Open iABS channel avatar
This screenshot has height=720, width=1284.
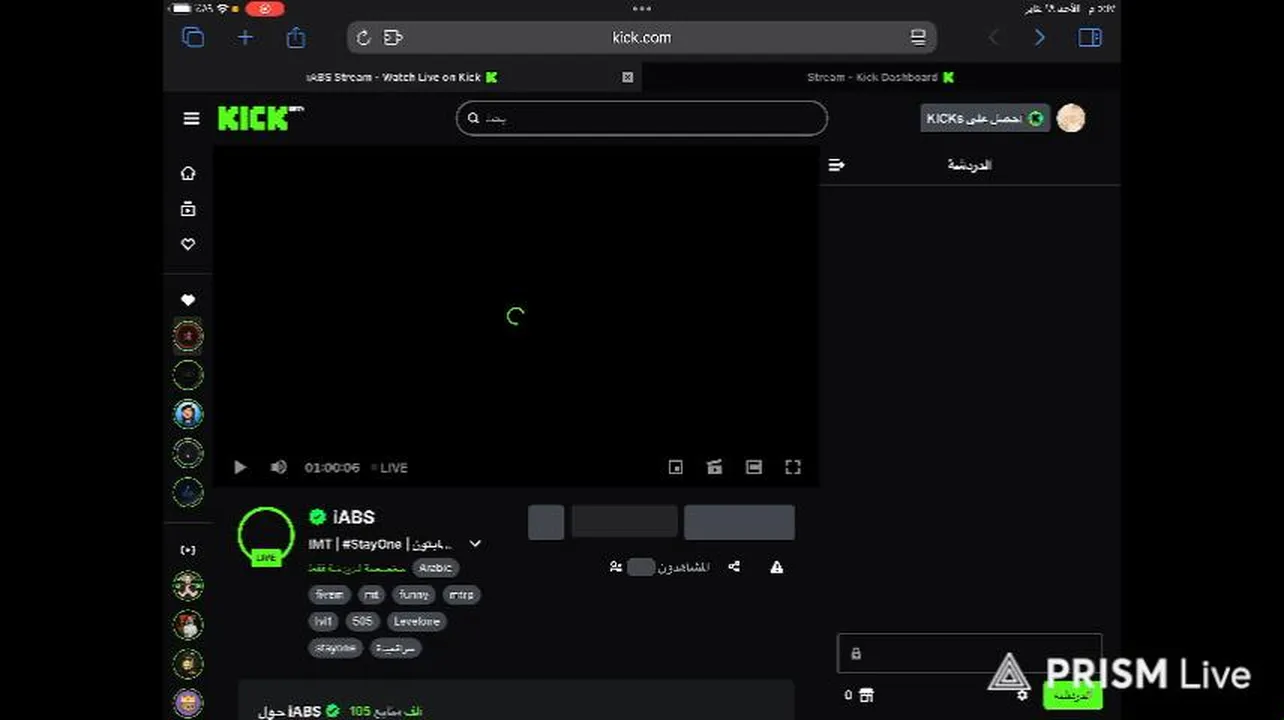tap(266, 535)
